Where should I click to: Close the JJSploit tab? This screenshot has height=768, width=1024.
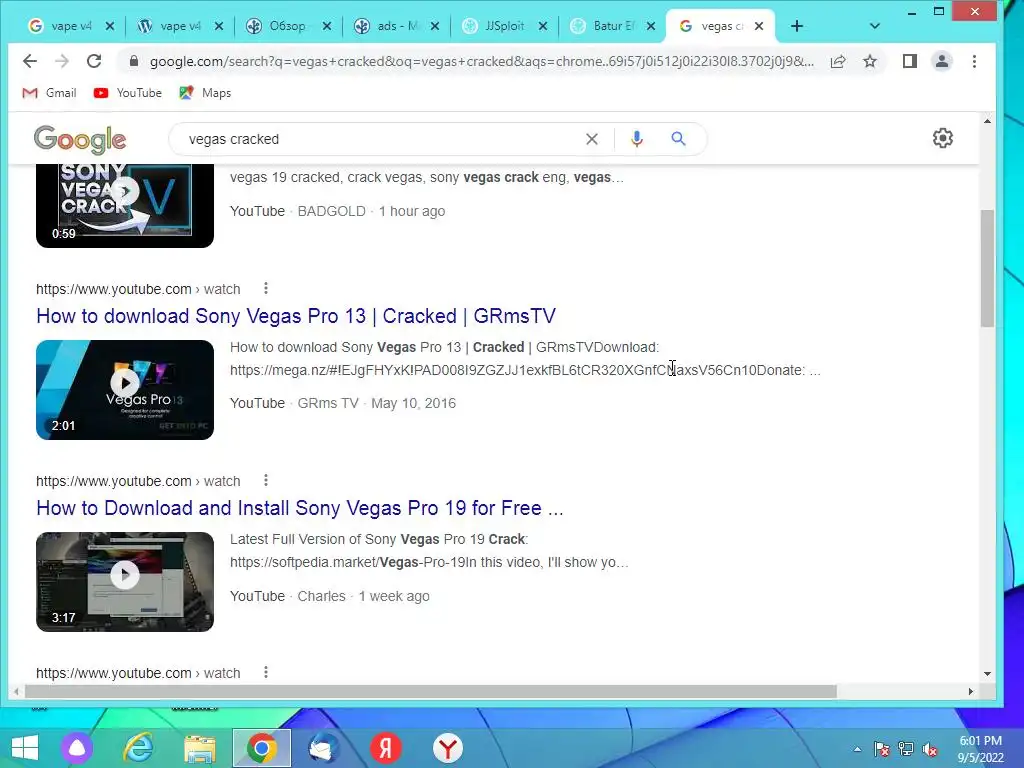[x=543, y=26]
